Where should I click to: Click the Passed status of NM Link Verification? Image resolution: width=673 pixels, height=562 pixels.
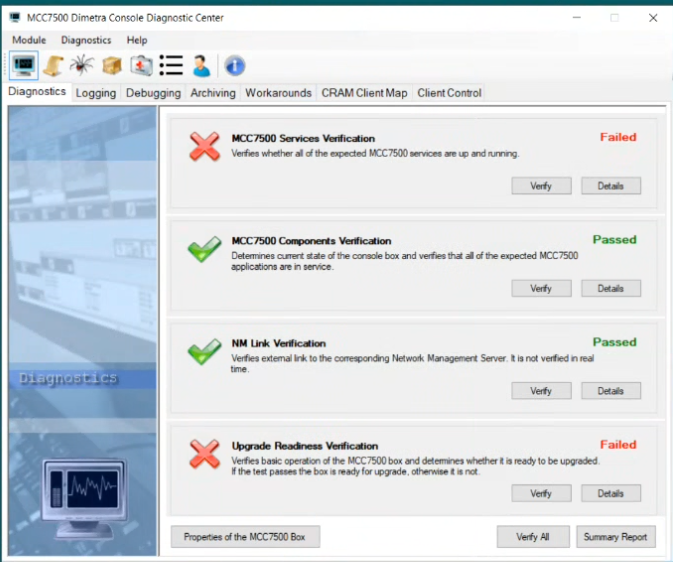[x=615, y=342]
